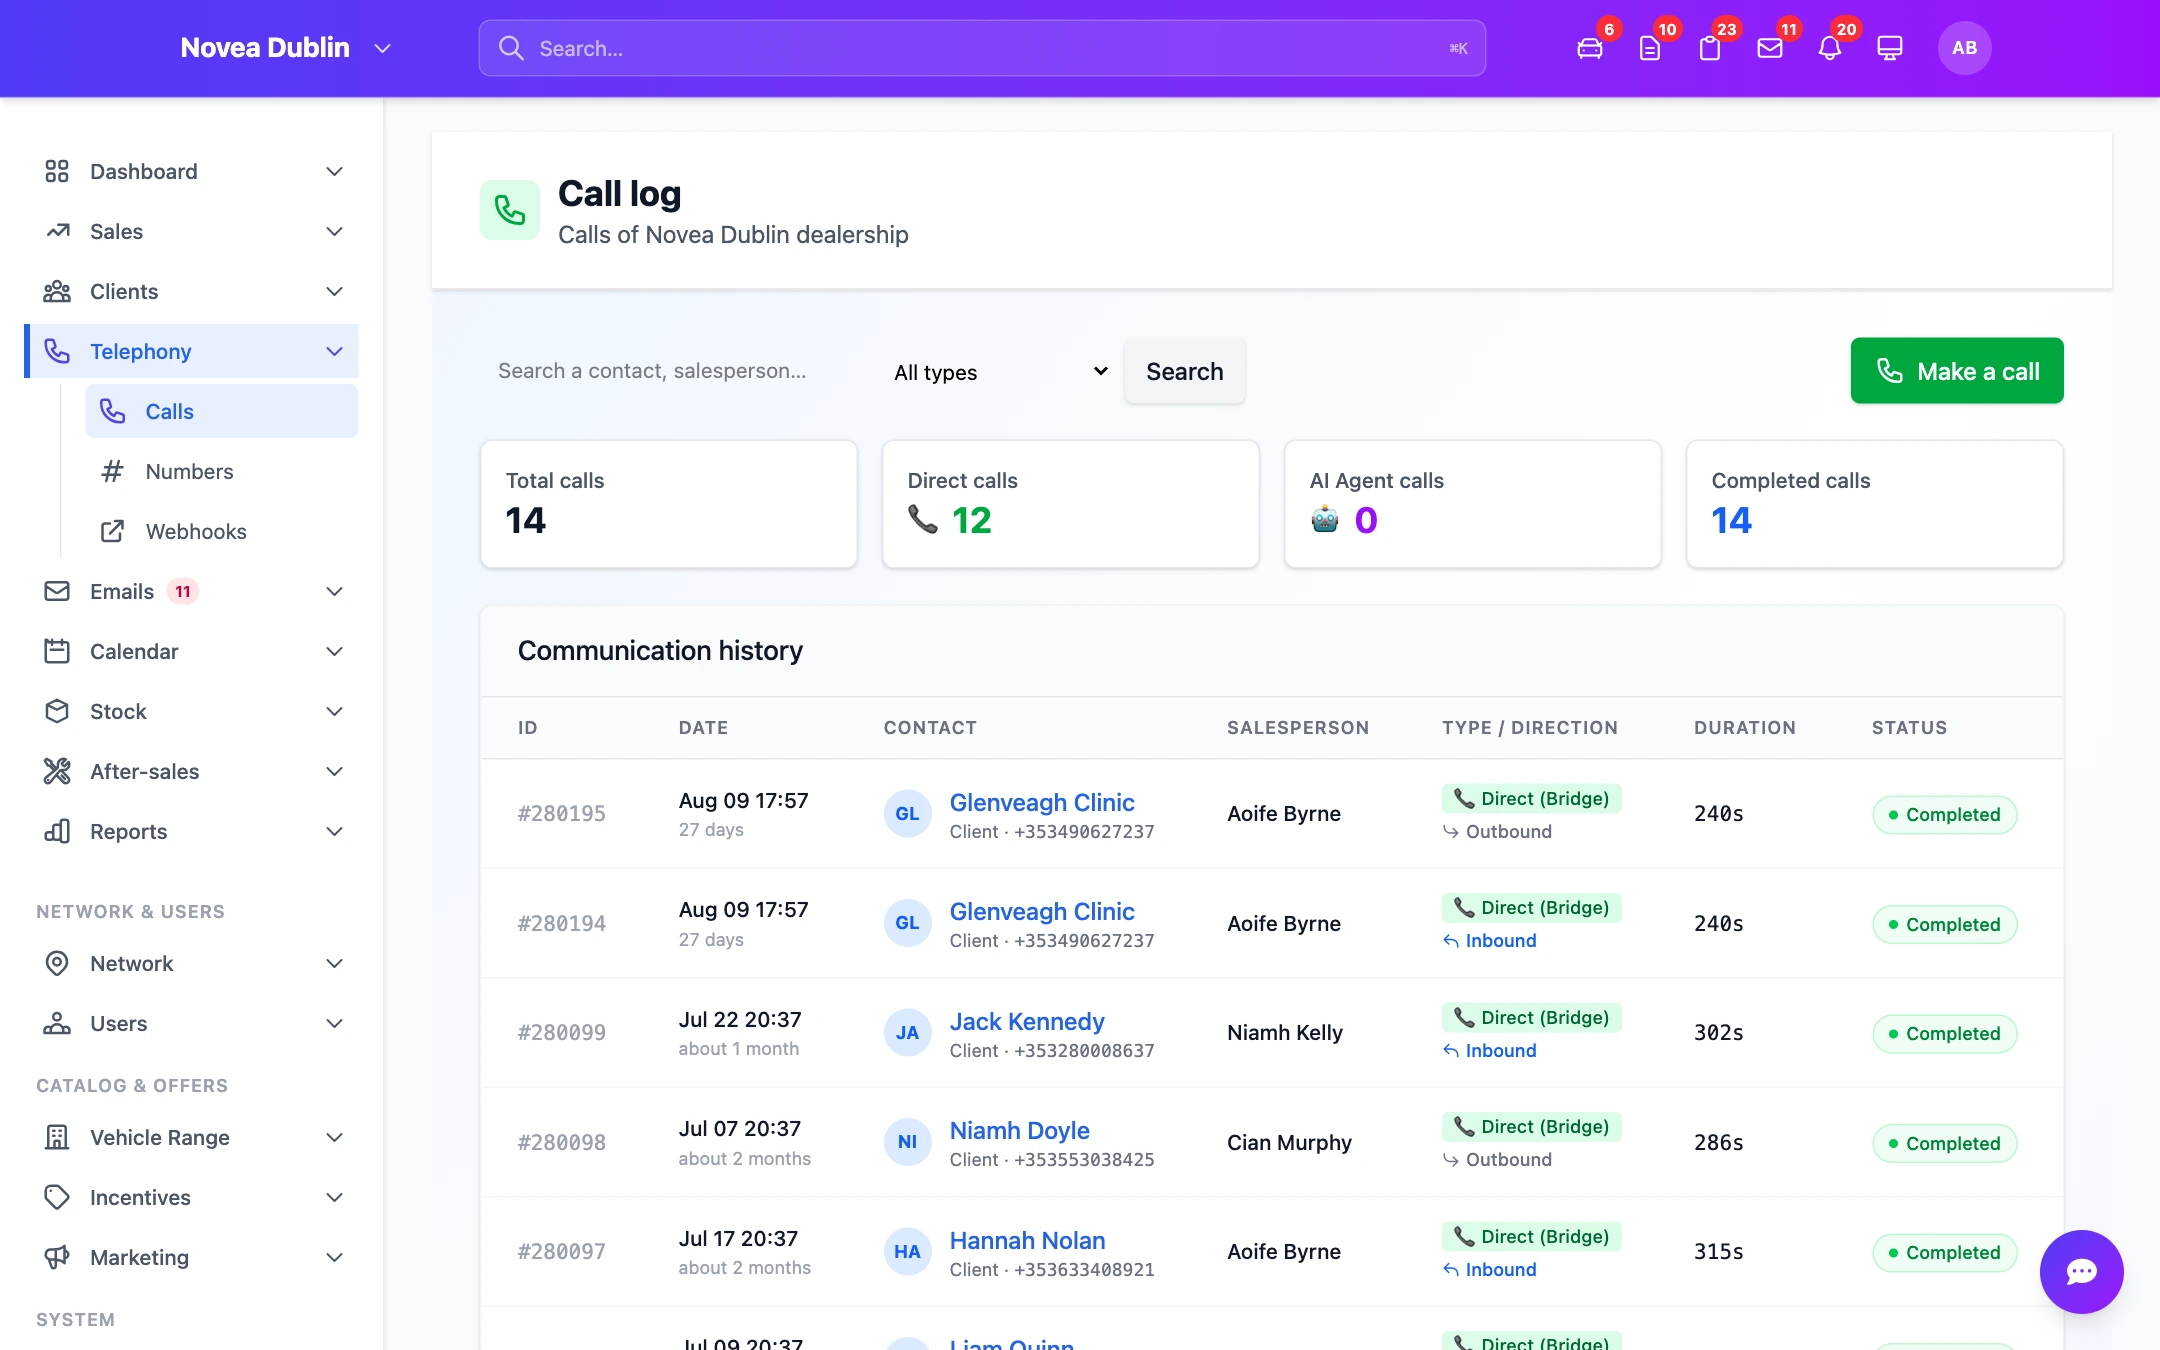This screenshot has height=1350, width=2160.
Task: Click the Total calls summary card
Action: point(669,504)
